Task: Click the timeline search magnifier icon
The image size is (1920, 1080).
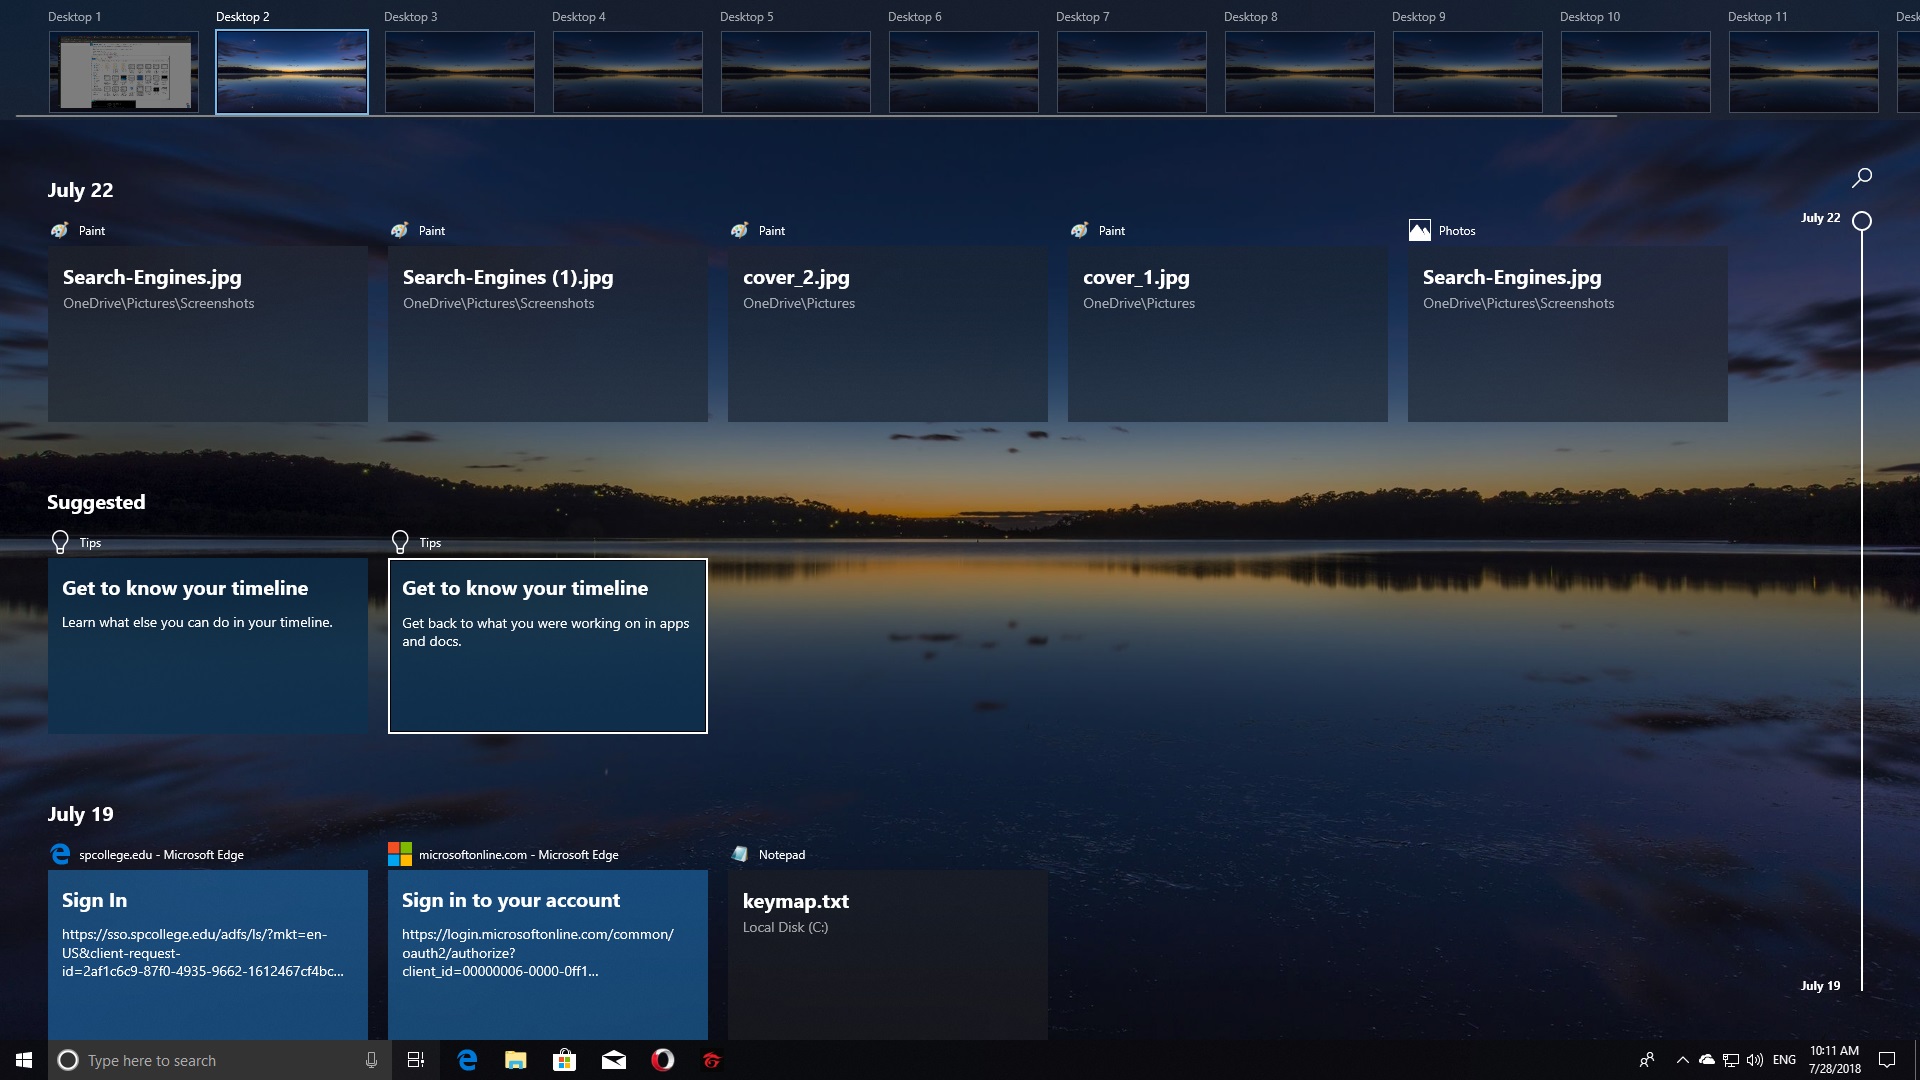Action: coord(1862,178)
